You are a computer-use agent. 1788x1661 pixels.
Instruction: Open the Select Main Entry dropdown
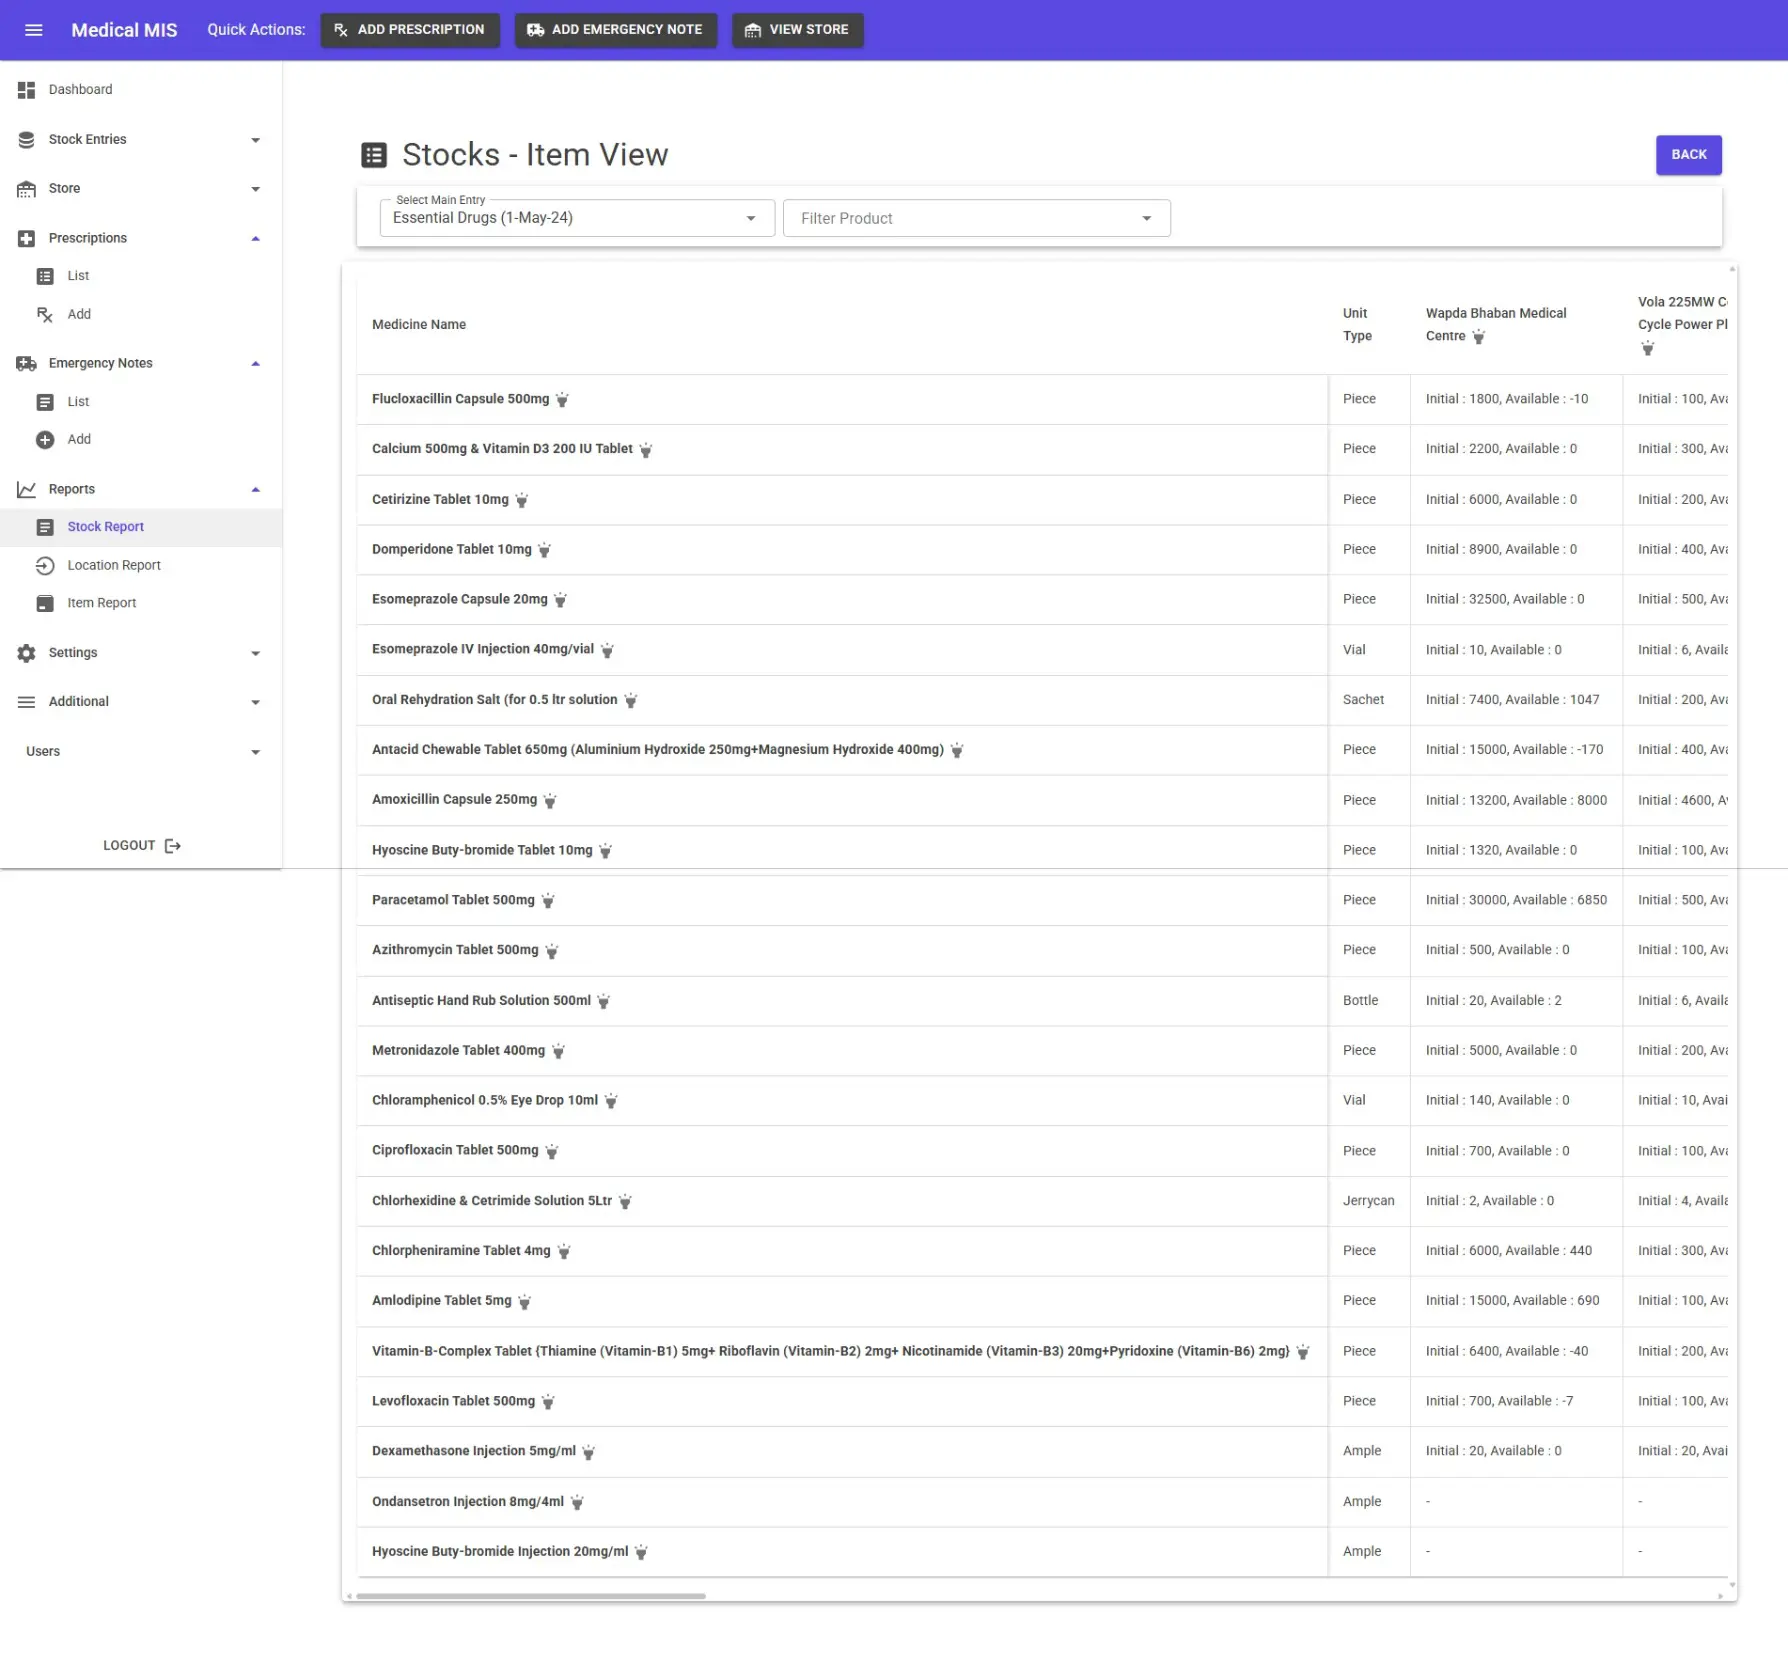click(576, 218)
